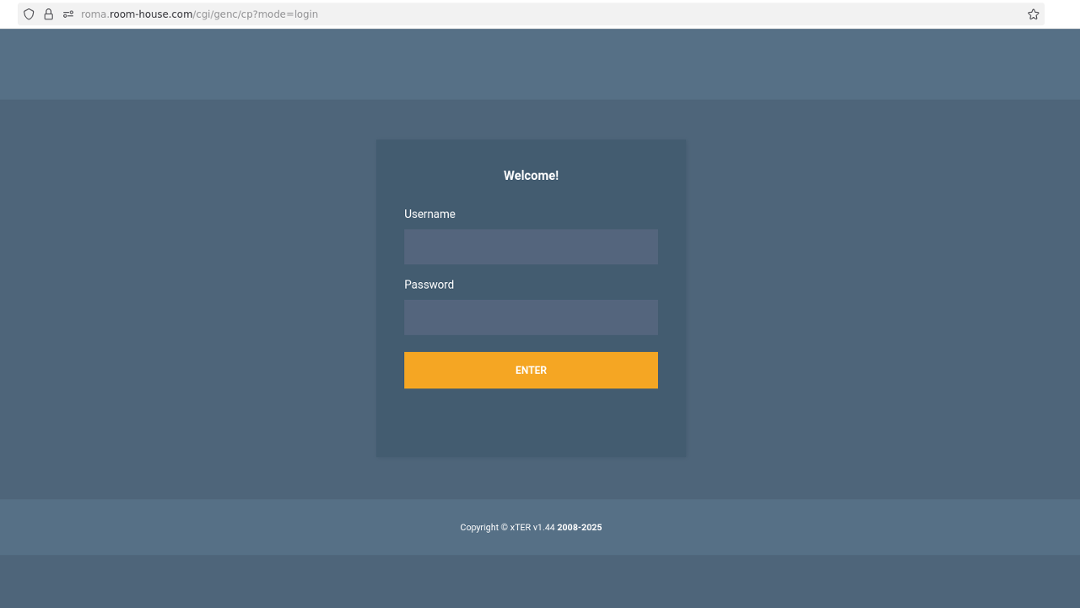Screen dimensions: 1080x608
Task: Click the roma. subdomain prefix in URL
Action: tap(94, 14)
